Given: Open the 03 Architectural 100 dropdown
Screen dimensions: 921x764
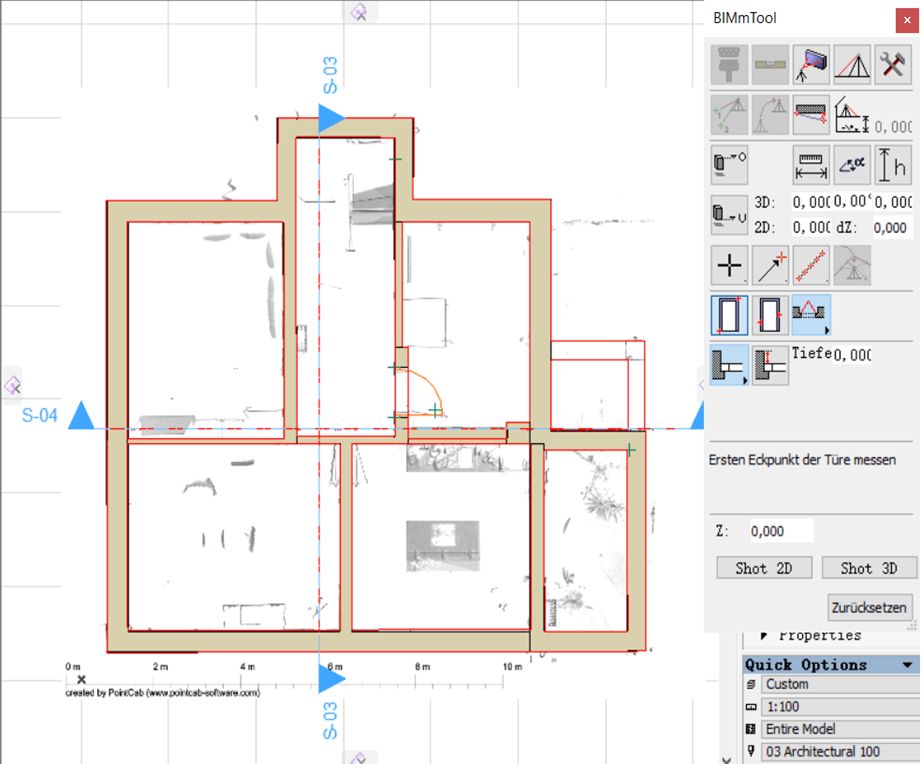Looking at the screenshot, I should [x=839, y=751].
